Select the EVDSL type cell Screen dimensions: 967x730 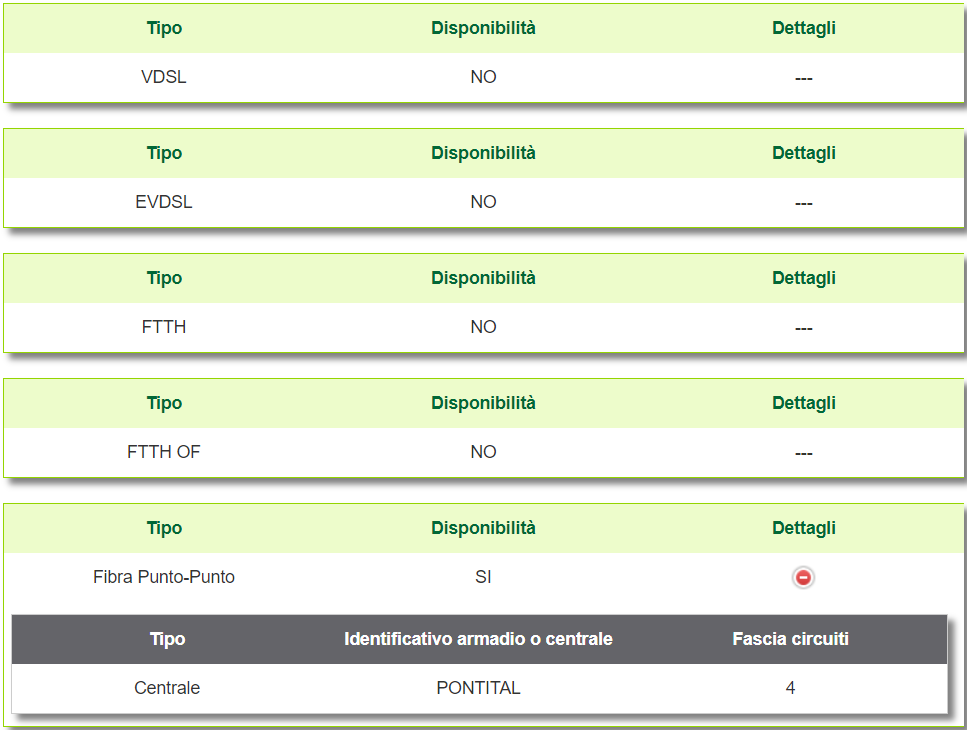click(164, 202)
